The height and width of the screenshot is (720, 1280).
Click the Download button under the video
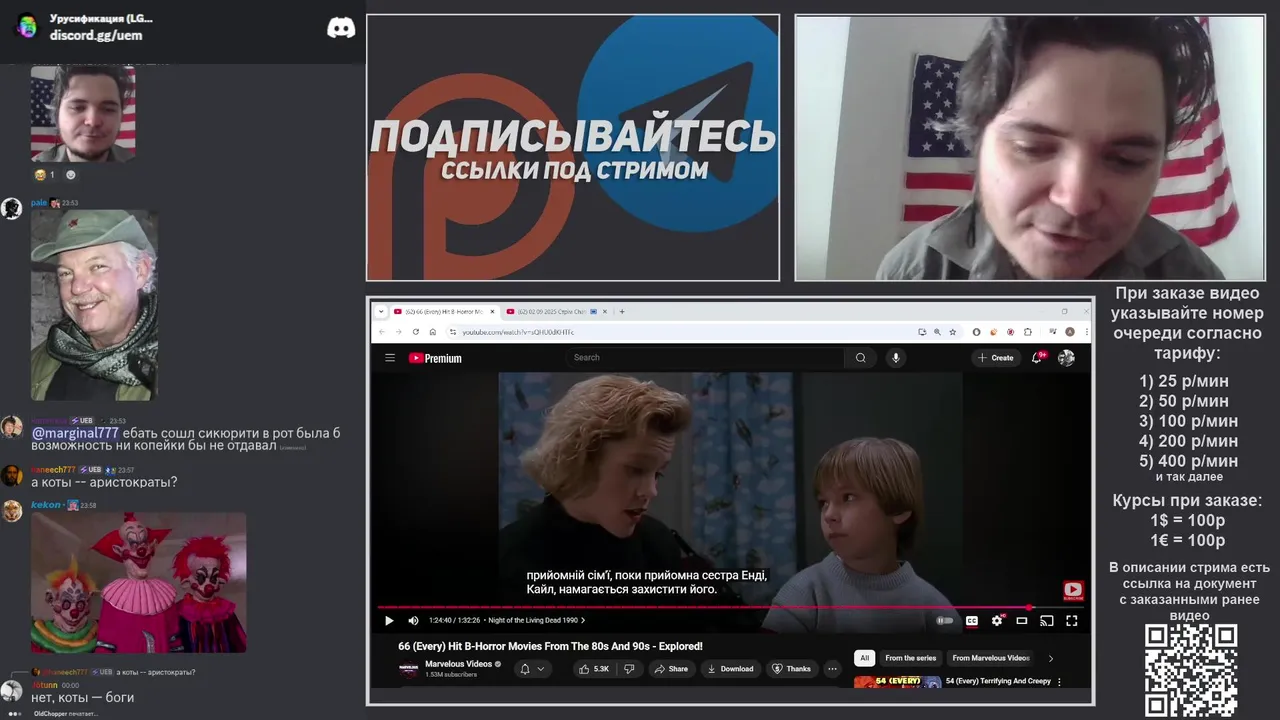pyautogui.click(x=730, y=669)
